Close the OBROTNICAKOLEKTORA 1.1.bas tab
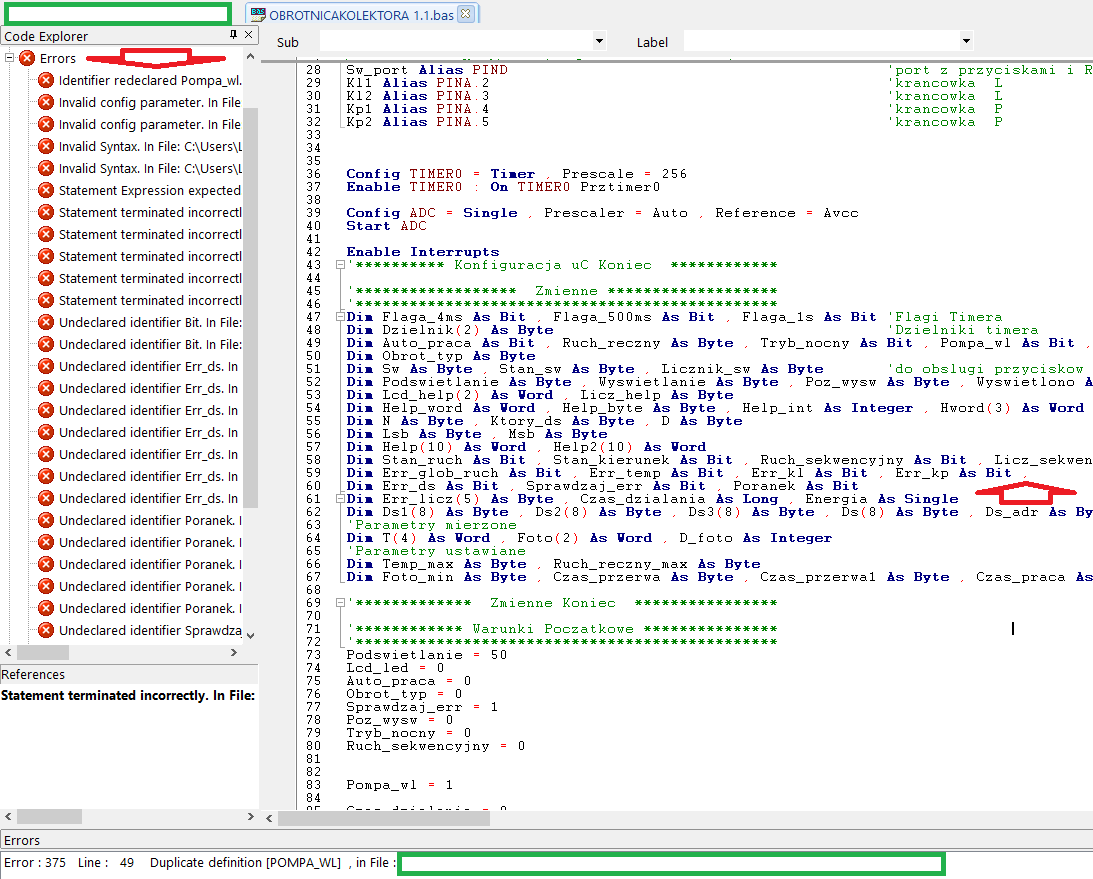 click(x=465, y=14)
